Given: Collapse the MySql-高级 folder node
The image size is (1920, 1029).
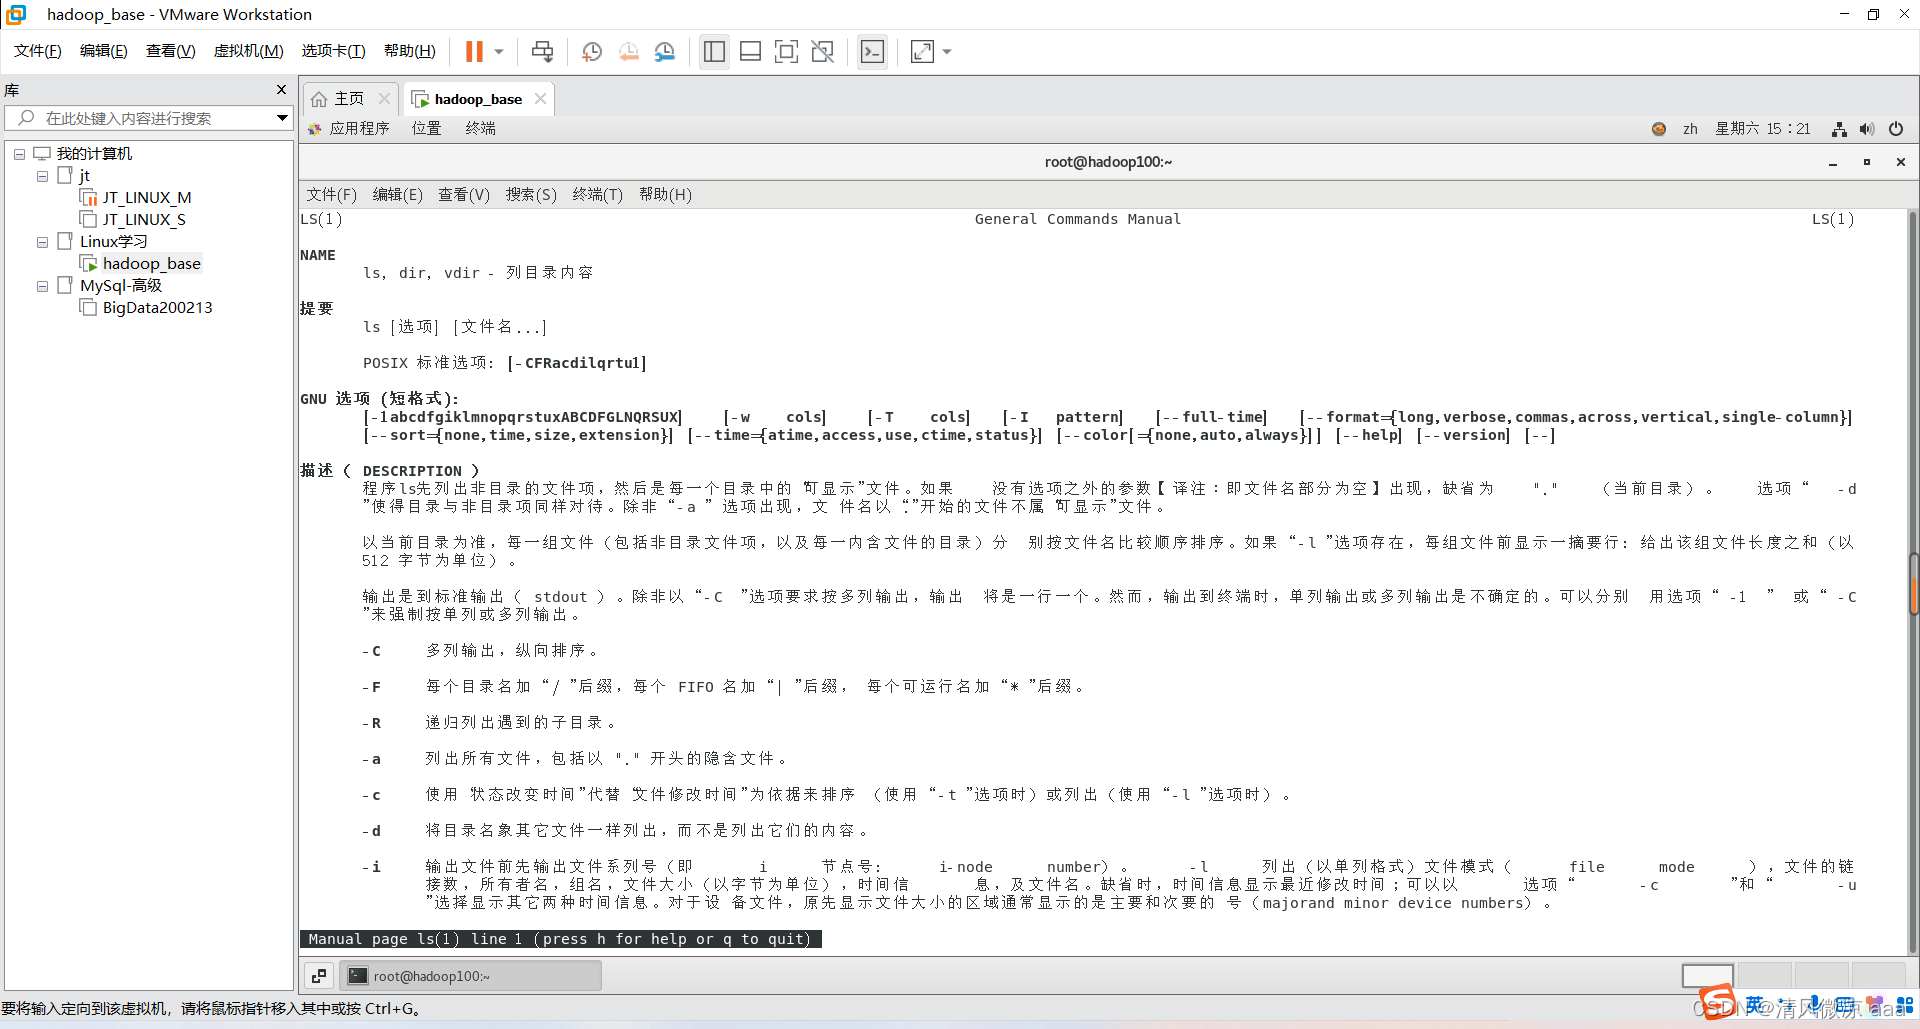Looking at the screenshot, I should click(x=42, y=286).
